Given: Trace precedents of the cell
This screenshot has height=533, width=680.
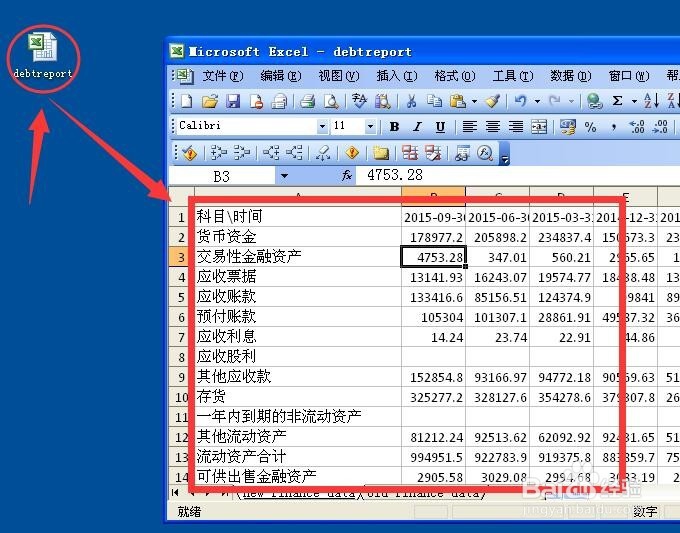Looking at the screenshot, I should coord(219,153).
